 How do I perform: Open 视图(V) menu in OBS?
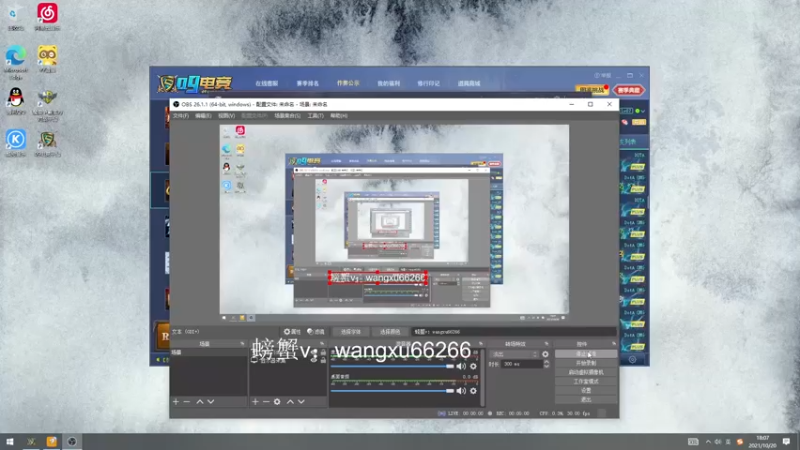pyautogui.click(x=226, y=116)
